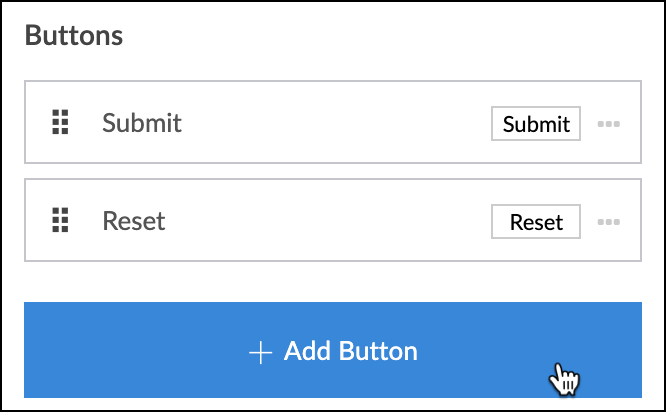Select the Submit row label text

coord(142,123)
